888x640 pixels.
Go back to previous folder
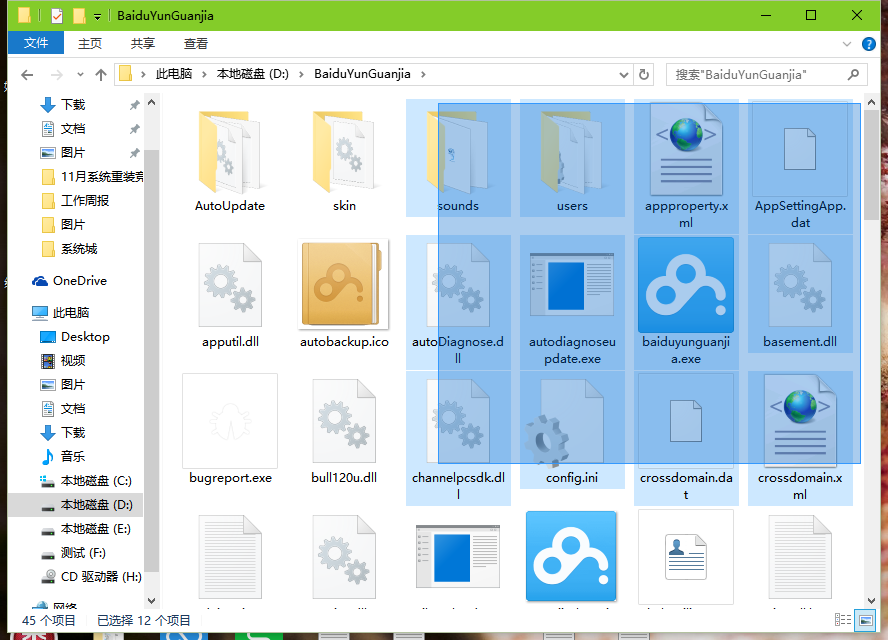pos(27,74)
